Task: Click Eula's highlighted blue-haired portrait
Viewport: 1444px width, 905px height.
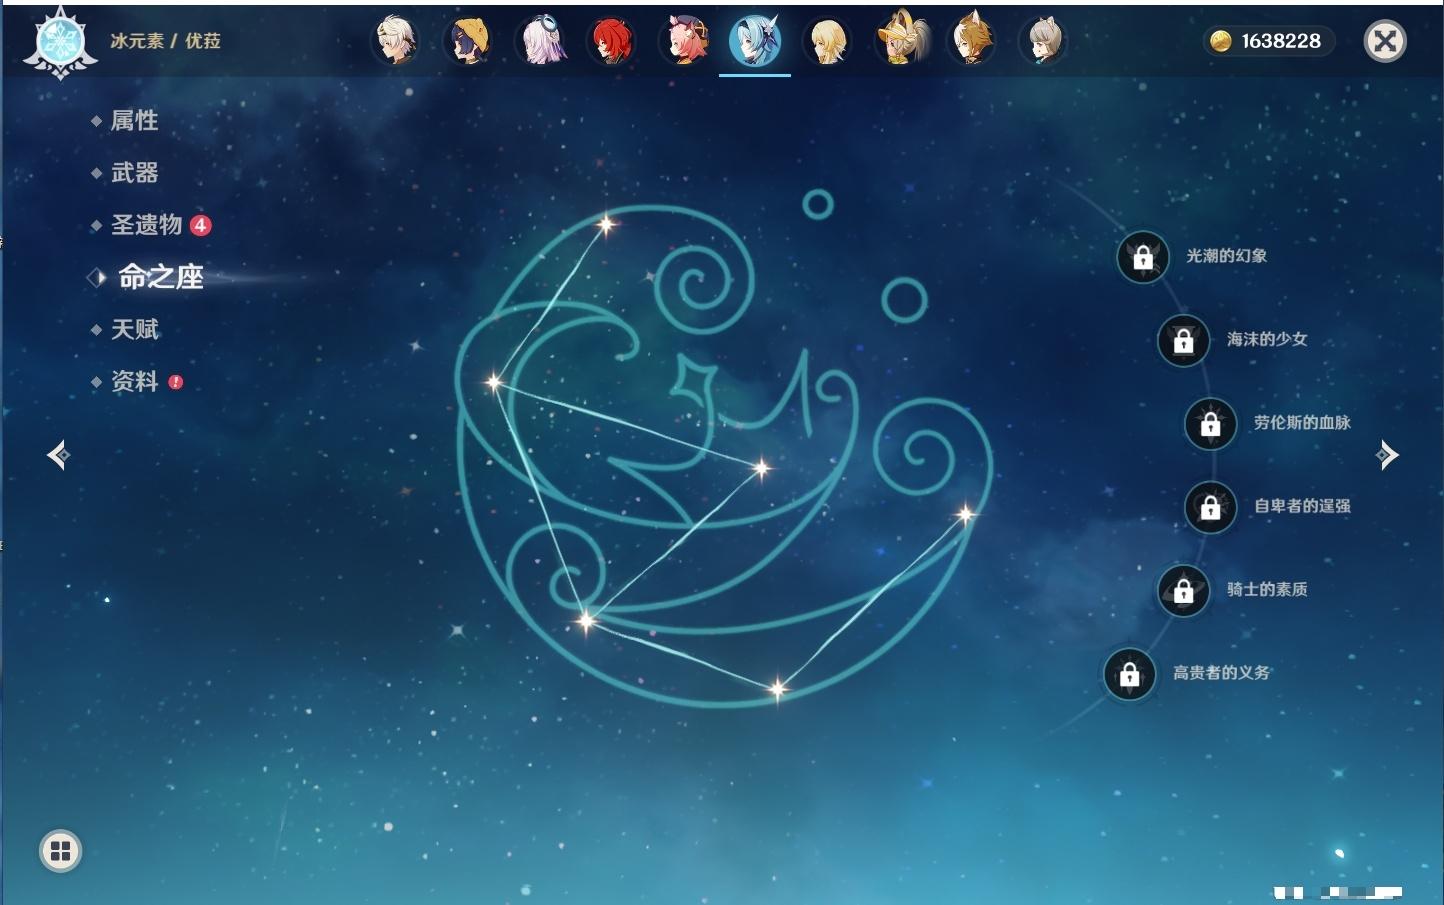Action: click(x=755, y=41)
